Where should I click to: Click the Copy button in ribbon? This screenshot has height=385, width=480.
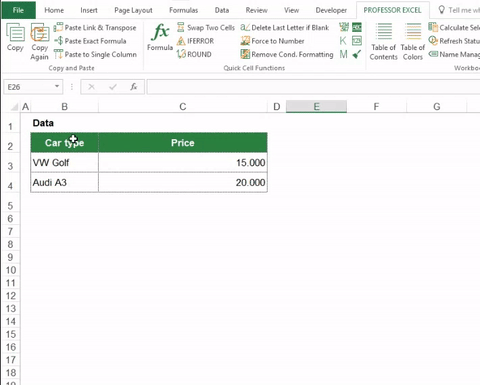click(x=15, y=37)
